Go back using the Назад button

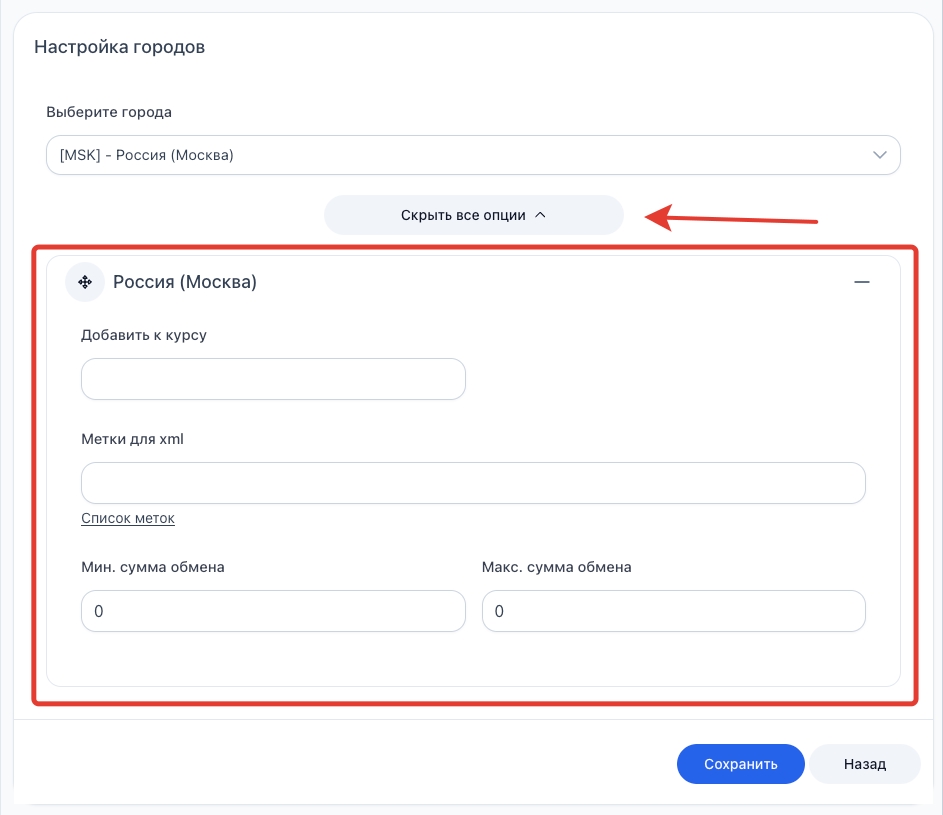(x=864, y=764)
